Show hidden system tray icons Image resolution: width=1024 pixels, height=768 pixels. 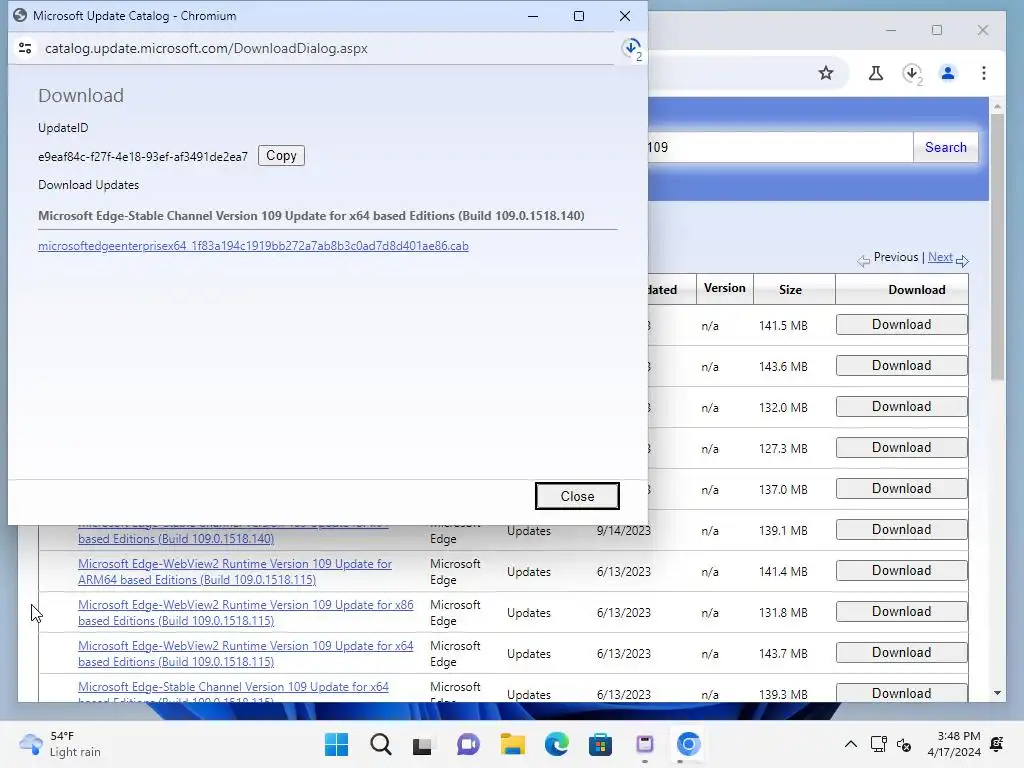point(850,744)
